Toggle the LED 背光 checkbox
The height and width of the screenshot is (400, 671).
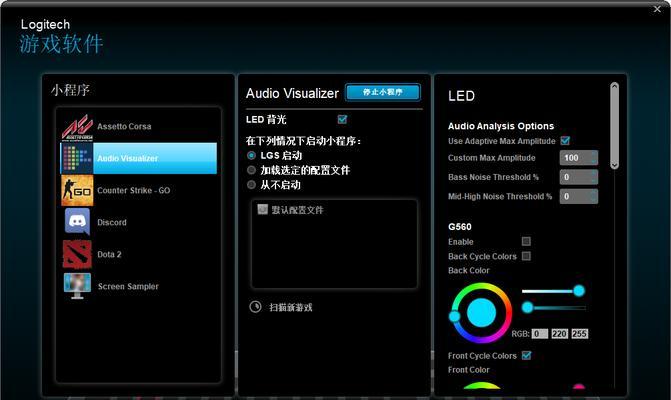click(x=342, y=119)
